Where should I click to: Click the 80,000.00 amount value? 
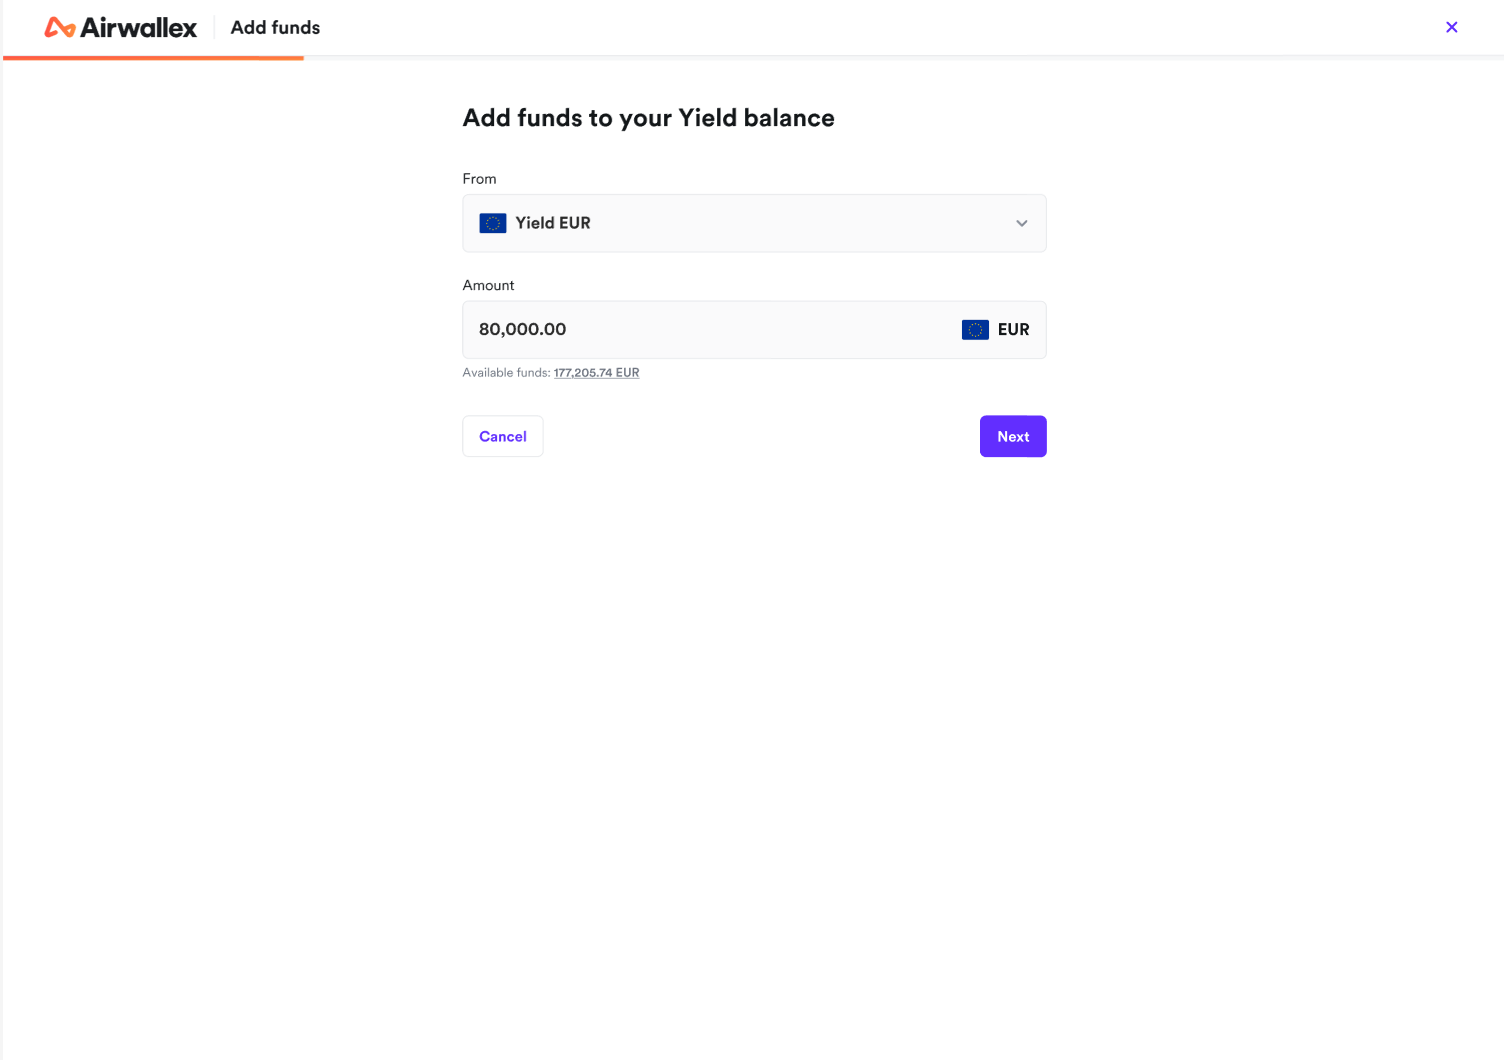point(523,330)
